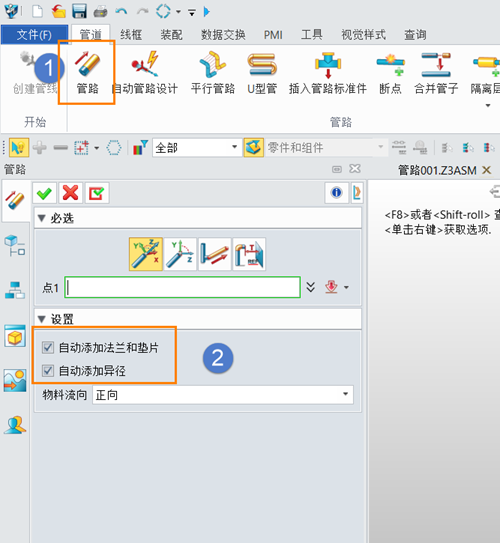The height and width of the screenshot is (543, 500).
Task: Open the 全部 filter dropdown
Action: click(197, 148)
